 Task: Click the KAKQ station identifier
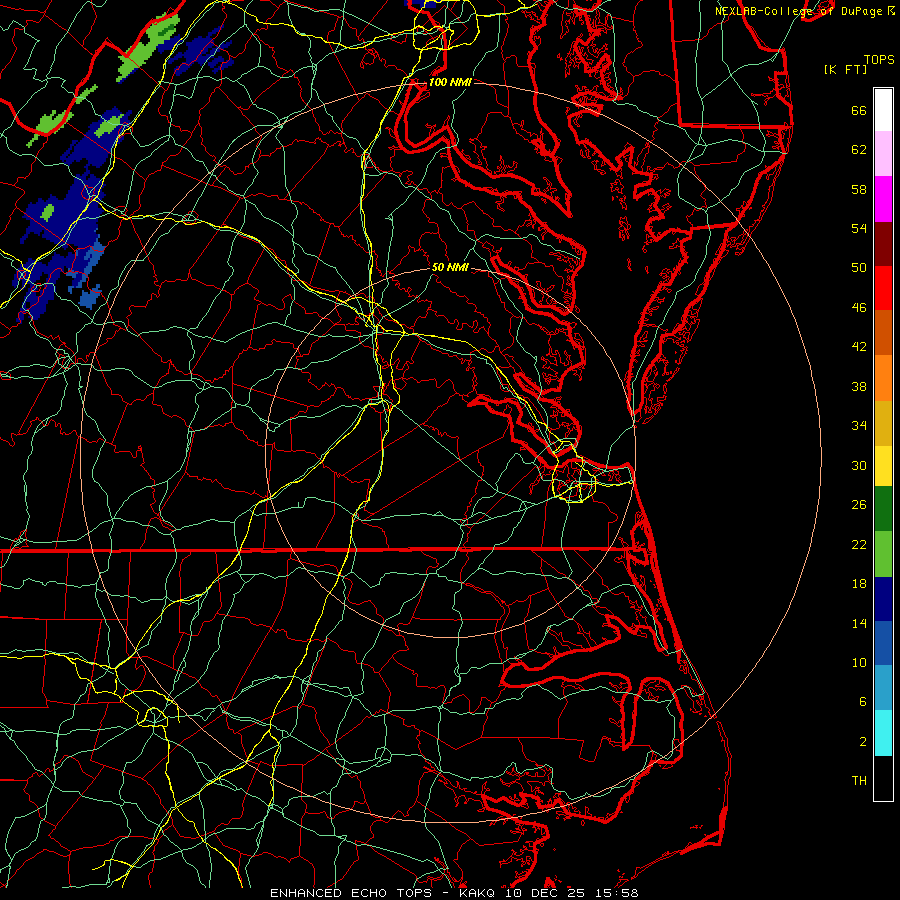point(479,893)
